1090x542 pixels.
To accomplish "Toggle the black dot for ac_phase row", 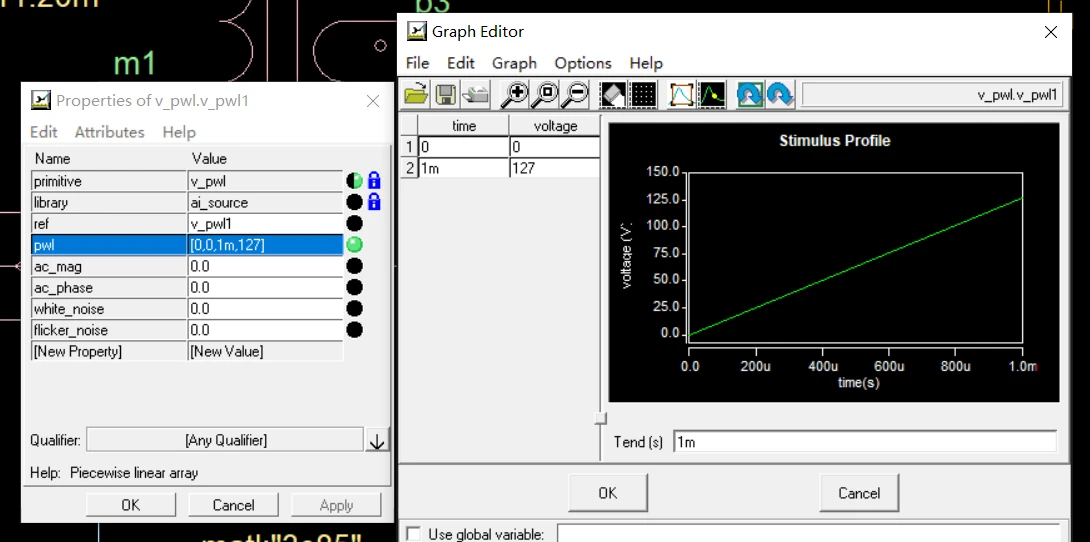I will tap(355, 287).
